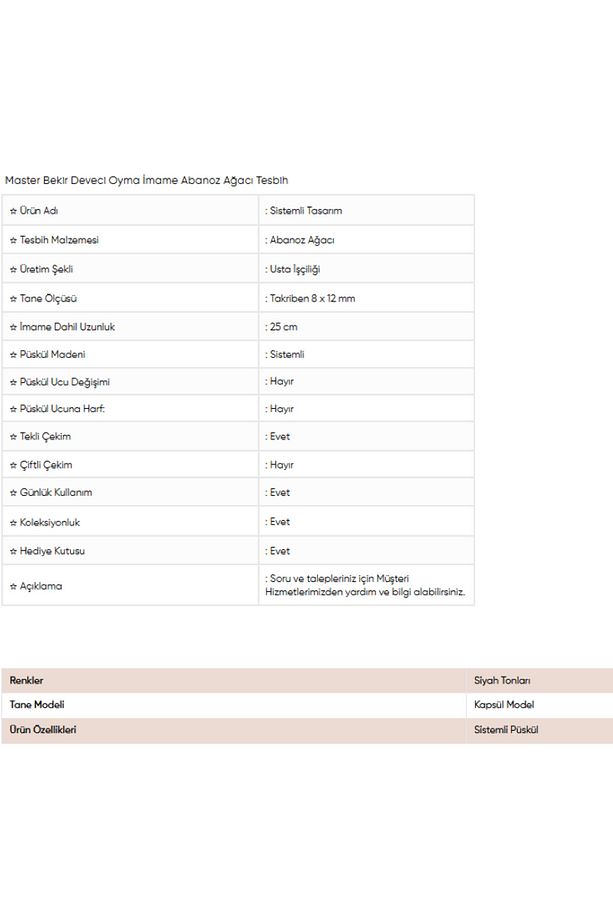The height and width of the screenshot is (920, 613).
Task: Click the product title 'Master Bekir Deveci Oyma İmame Abanoz Ağacı Tesbih'
Action: [x=147, y=180]
